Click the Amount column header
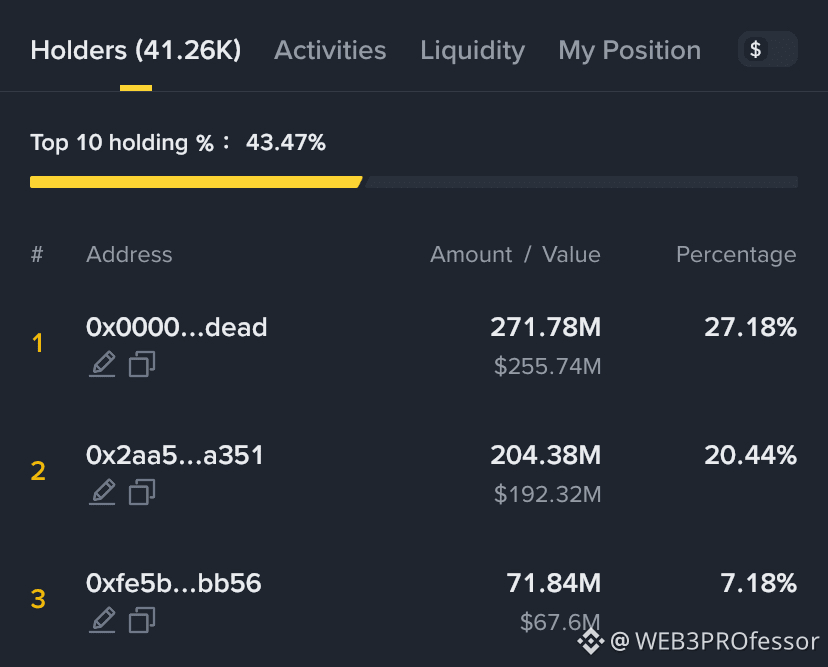Viewport: 828px width, 667px height. click(471, 255)
